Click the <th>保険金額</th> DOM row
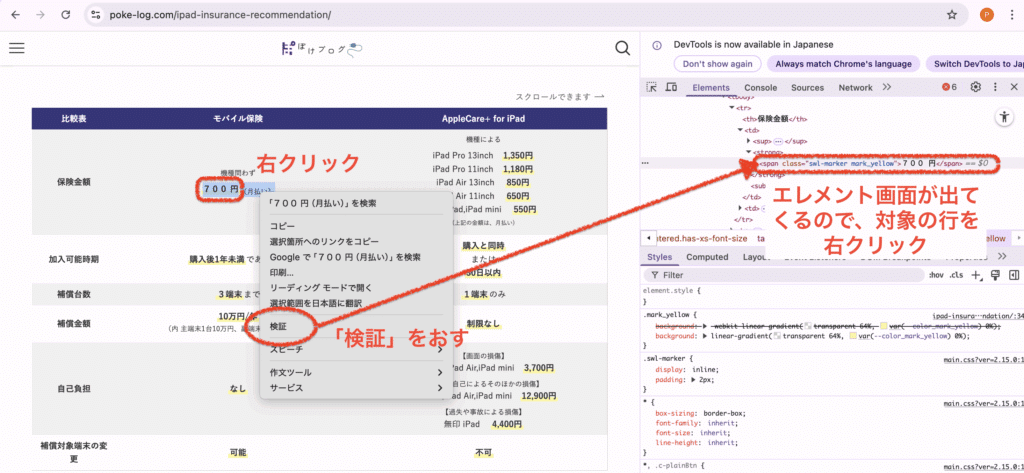1024x473 pixels. pos(775,119)
